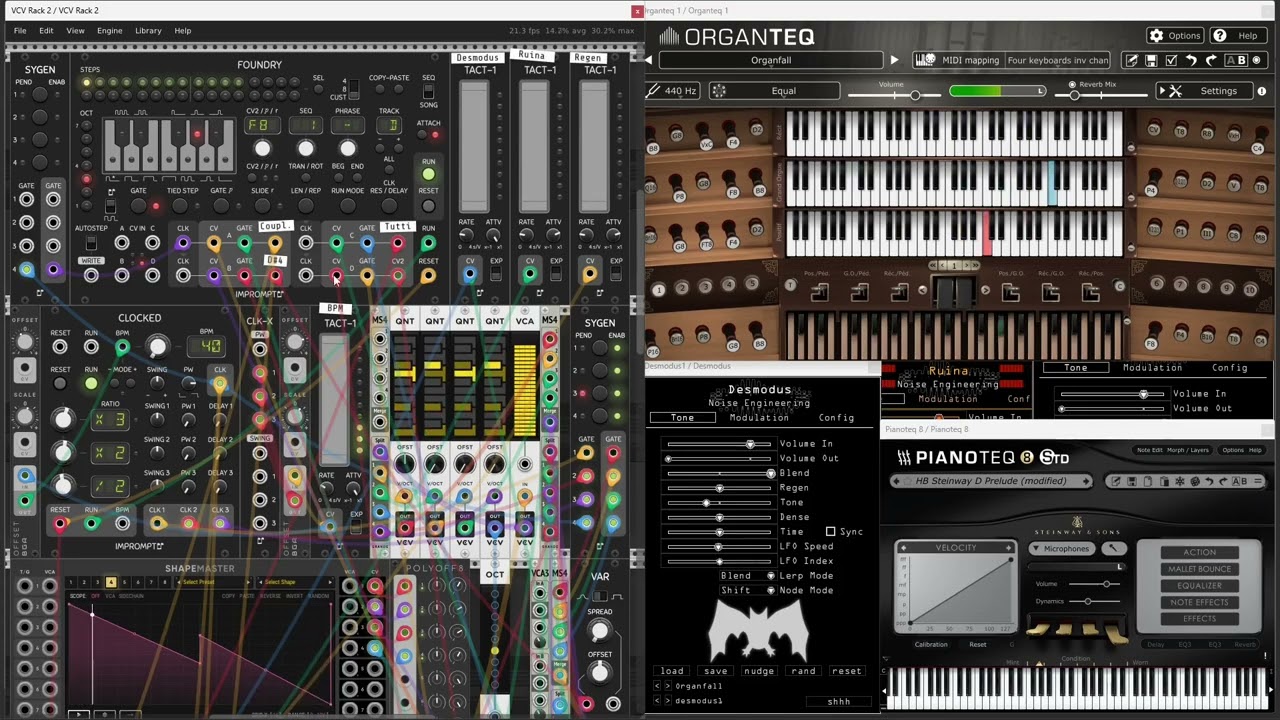Click the Organteq edit preset pencil icon

click(1132, 60)
